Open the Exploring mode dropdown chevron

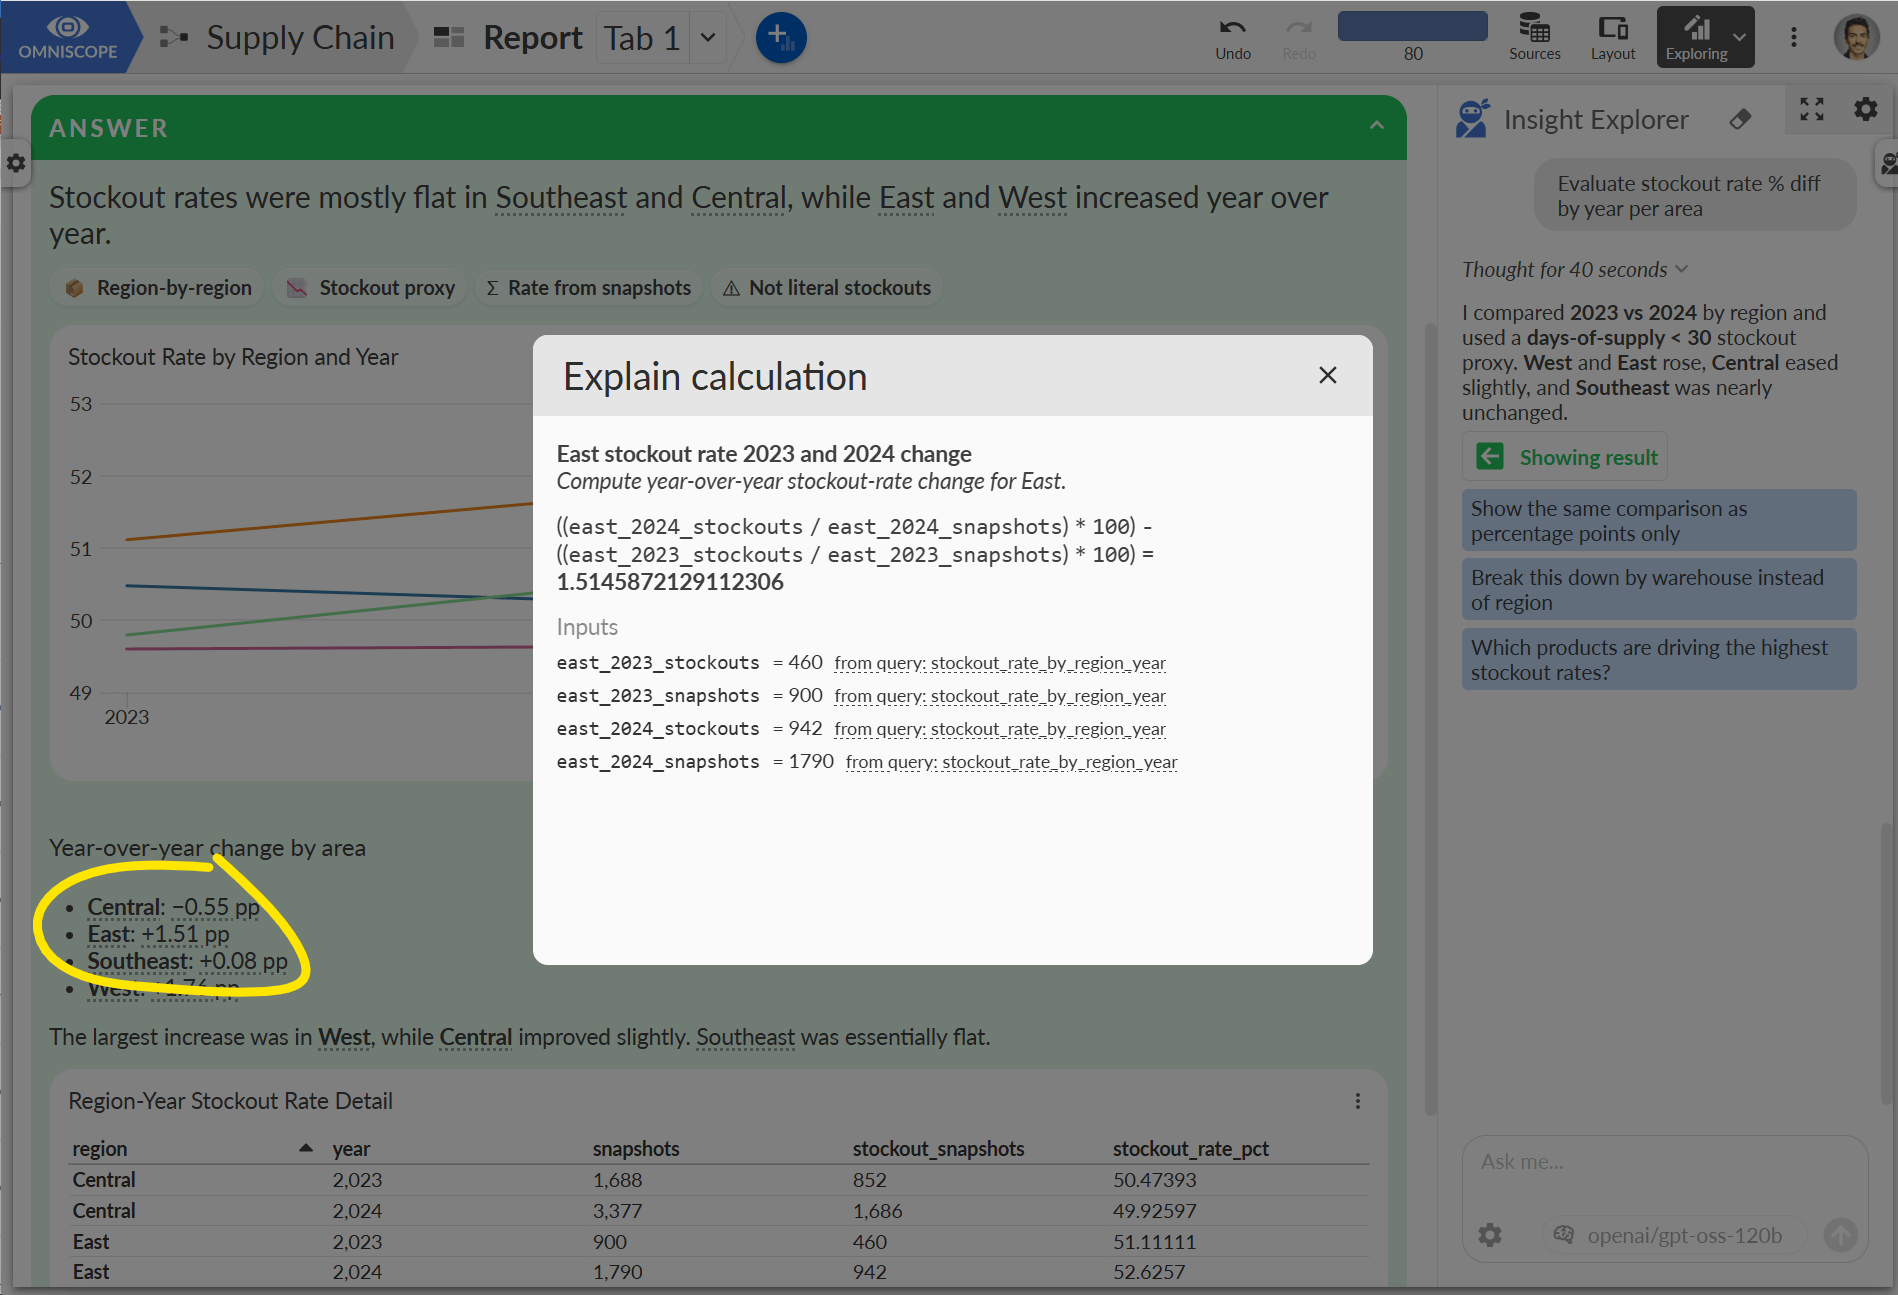(x=1740, y=37)
